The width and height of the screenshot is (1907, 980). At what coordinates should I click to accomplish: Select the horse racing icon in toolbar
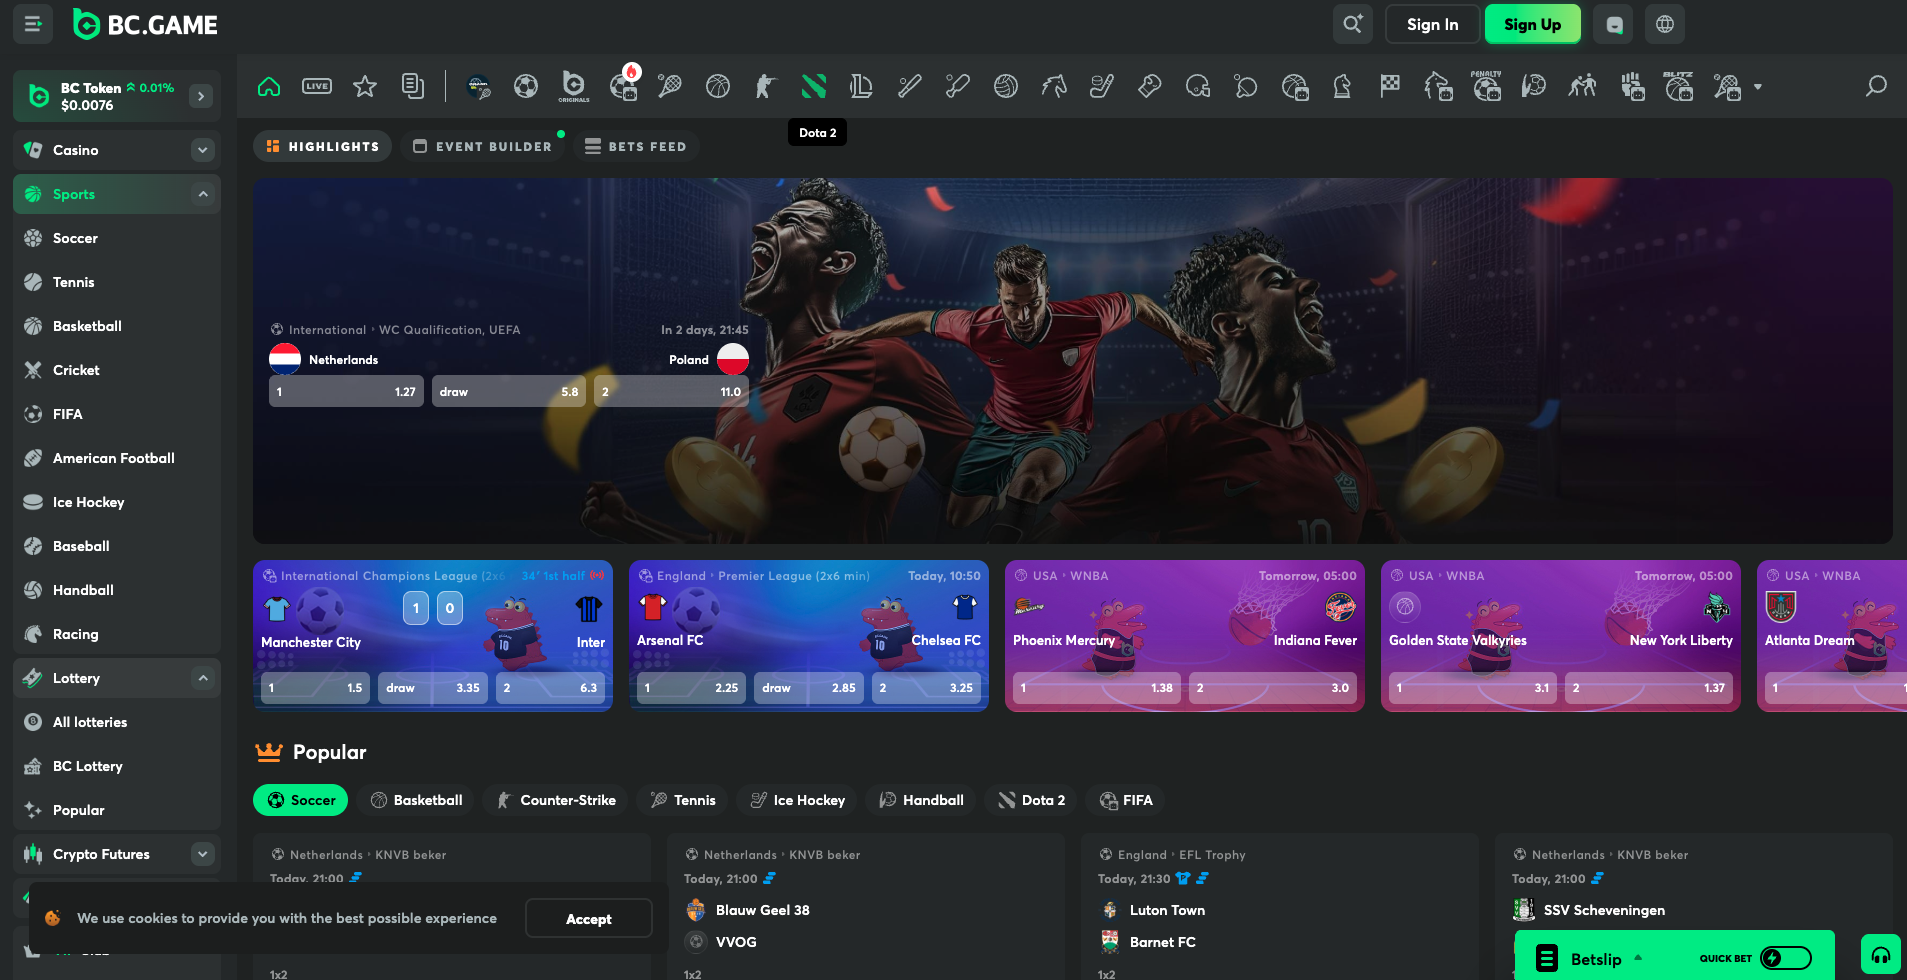click(x=1054, y=86)
